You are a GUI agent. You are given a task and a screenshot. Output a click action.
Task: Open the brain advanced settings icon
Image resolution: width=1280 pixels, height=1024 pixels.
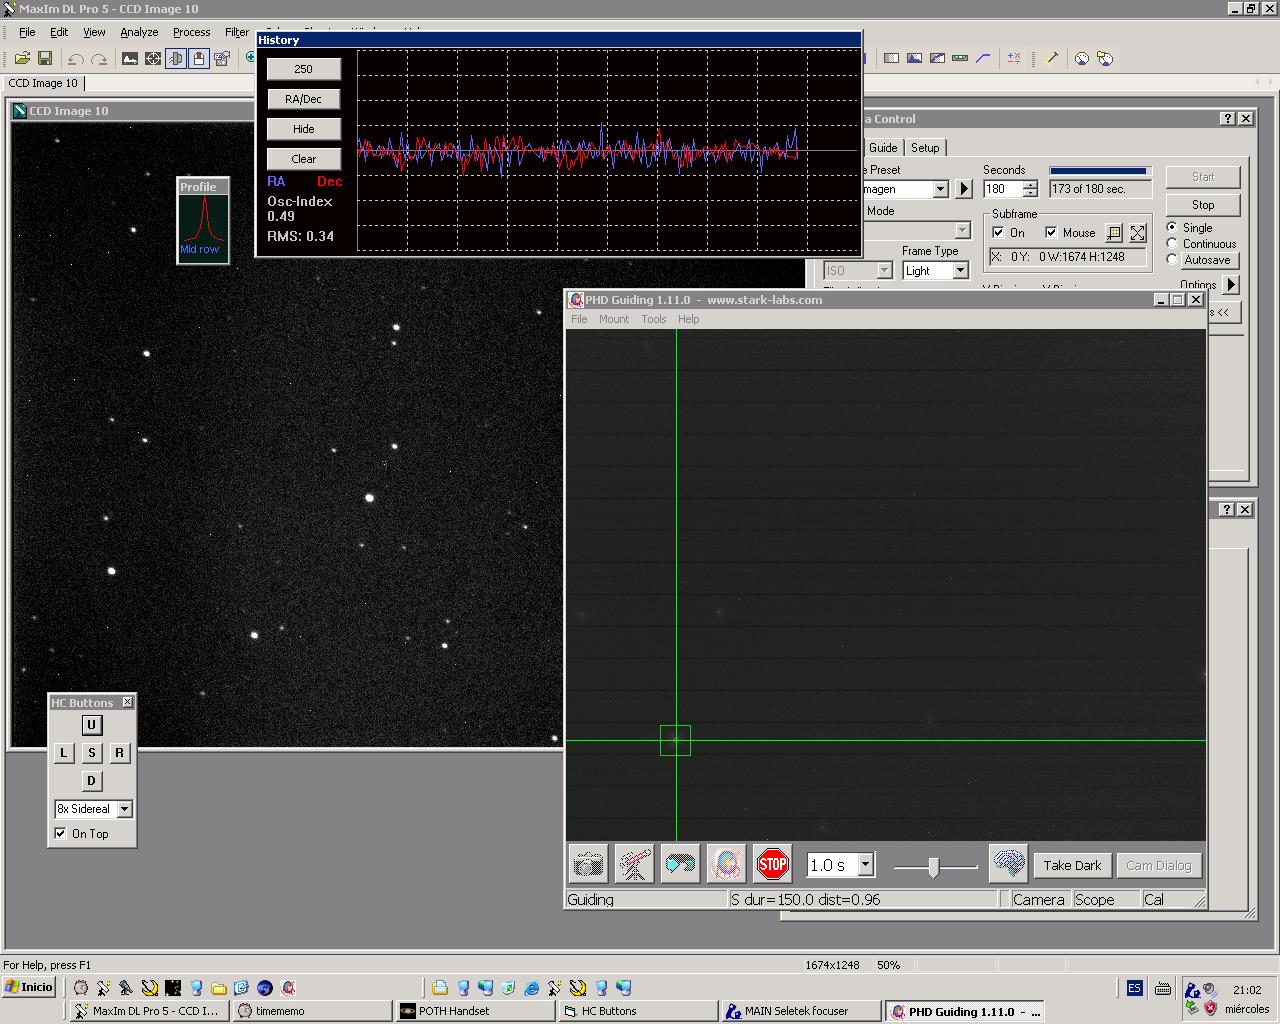tap(1008, 864)
